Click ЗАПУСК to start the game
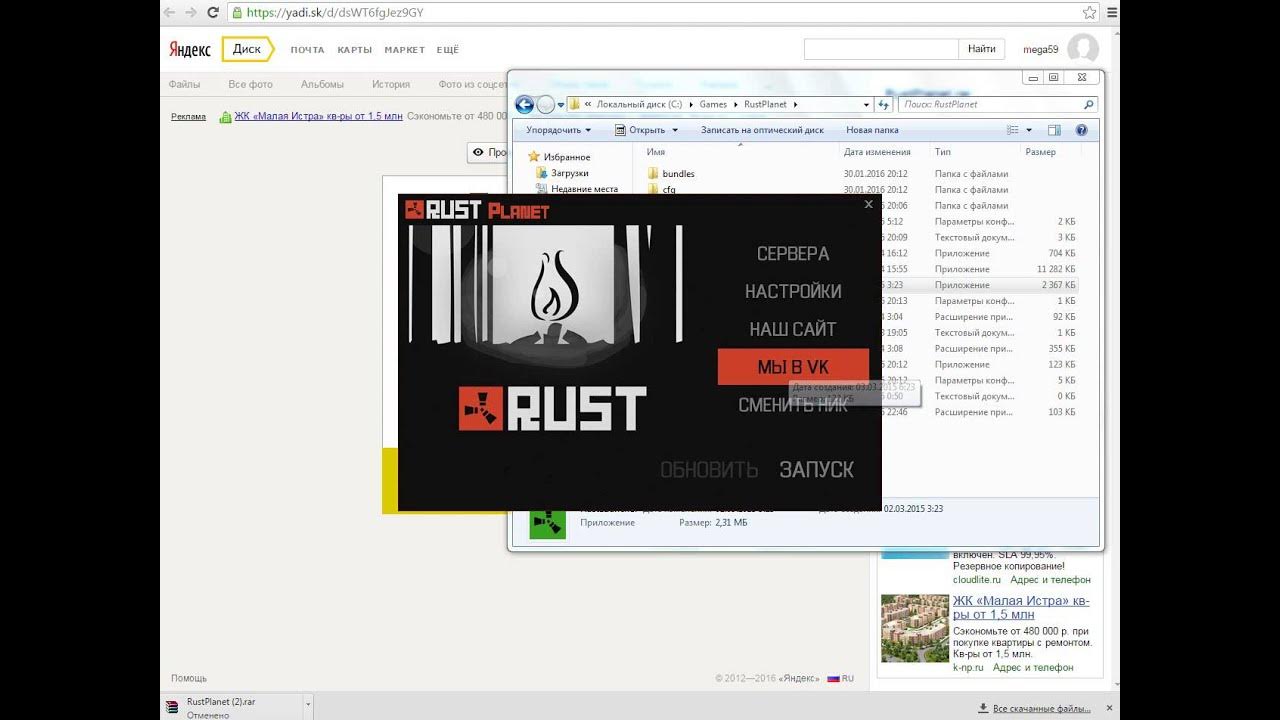This screenshot has width=1280, height=720. pos(816,469)
